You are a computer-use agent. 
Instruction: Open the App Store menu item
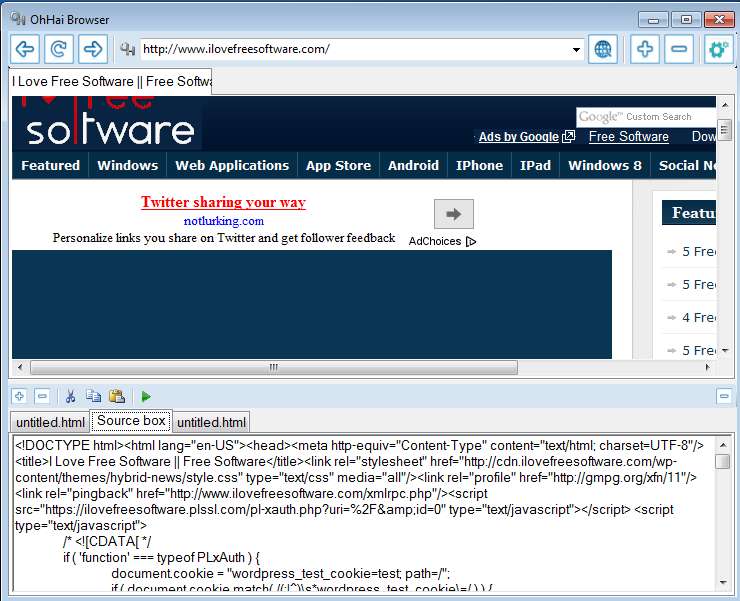tap(338, 165)
